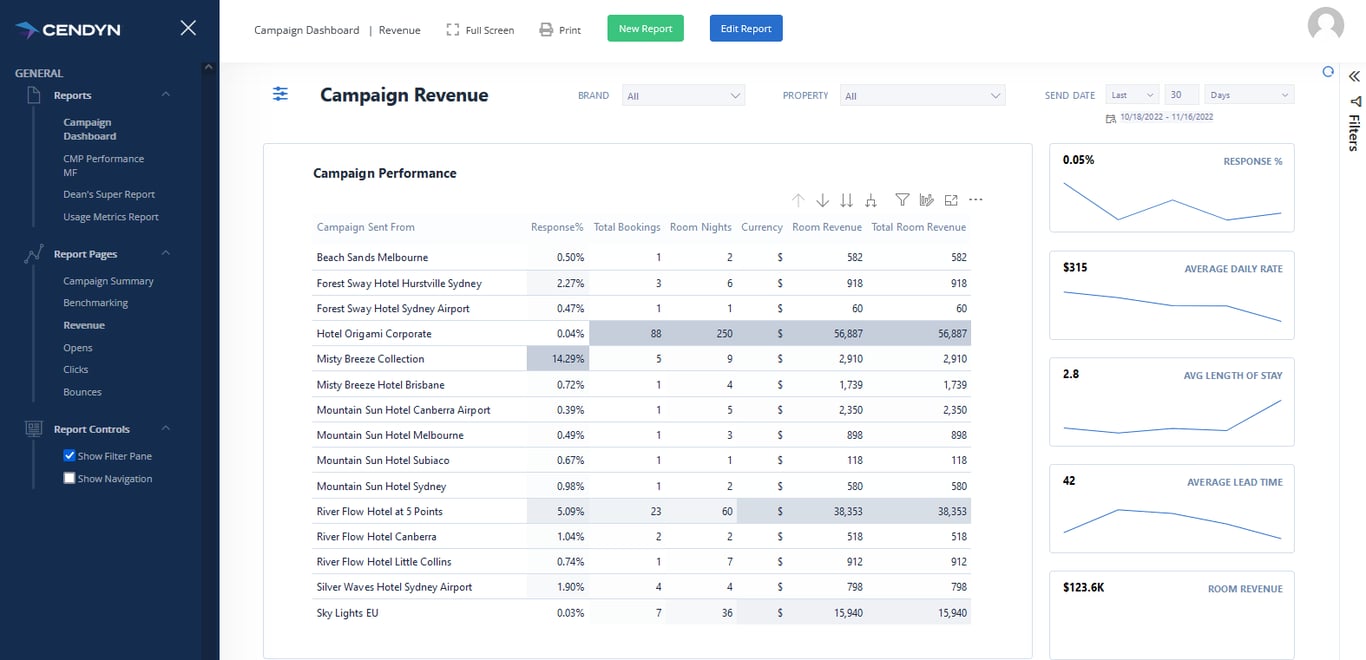This screenshot has height=660, width=1366.
Task: Enable the Show Navigation checkbox
Action: 69,478
